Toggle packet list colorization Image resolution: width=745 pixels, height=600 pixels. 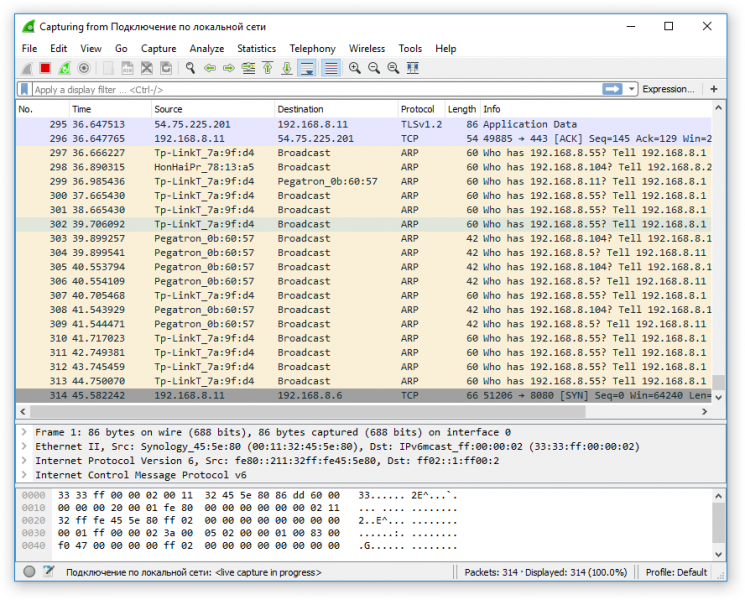331,68
